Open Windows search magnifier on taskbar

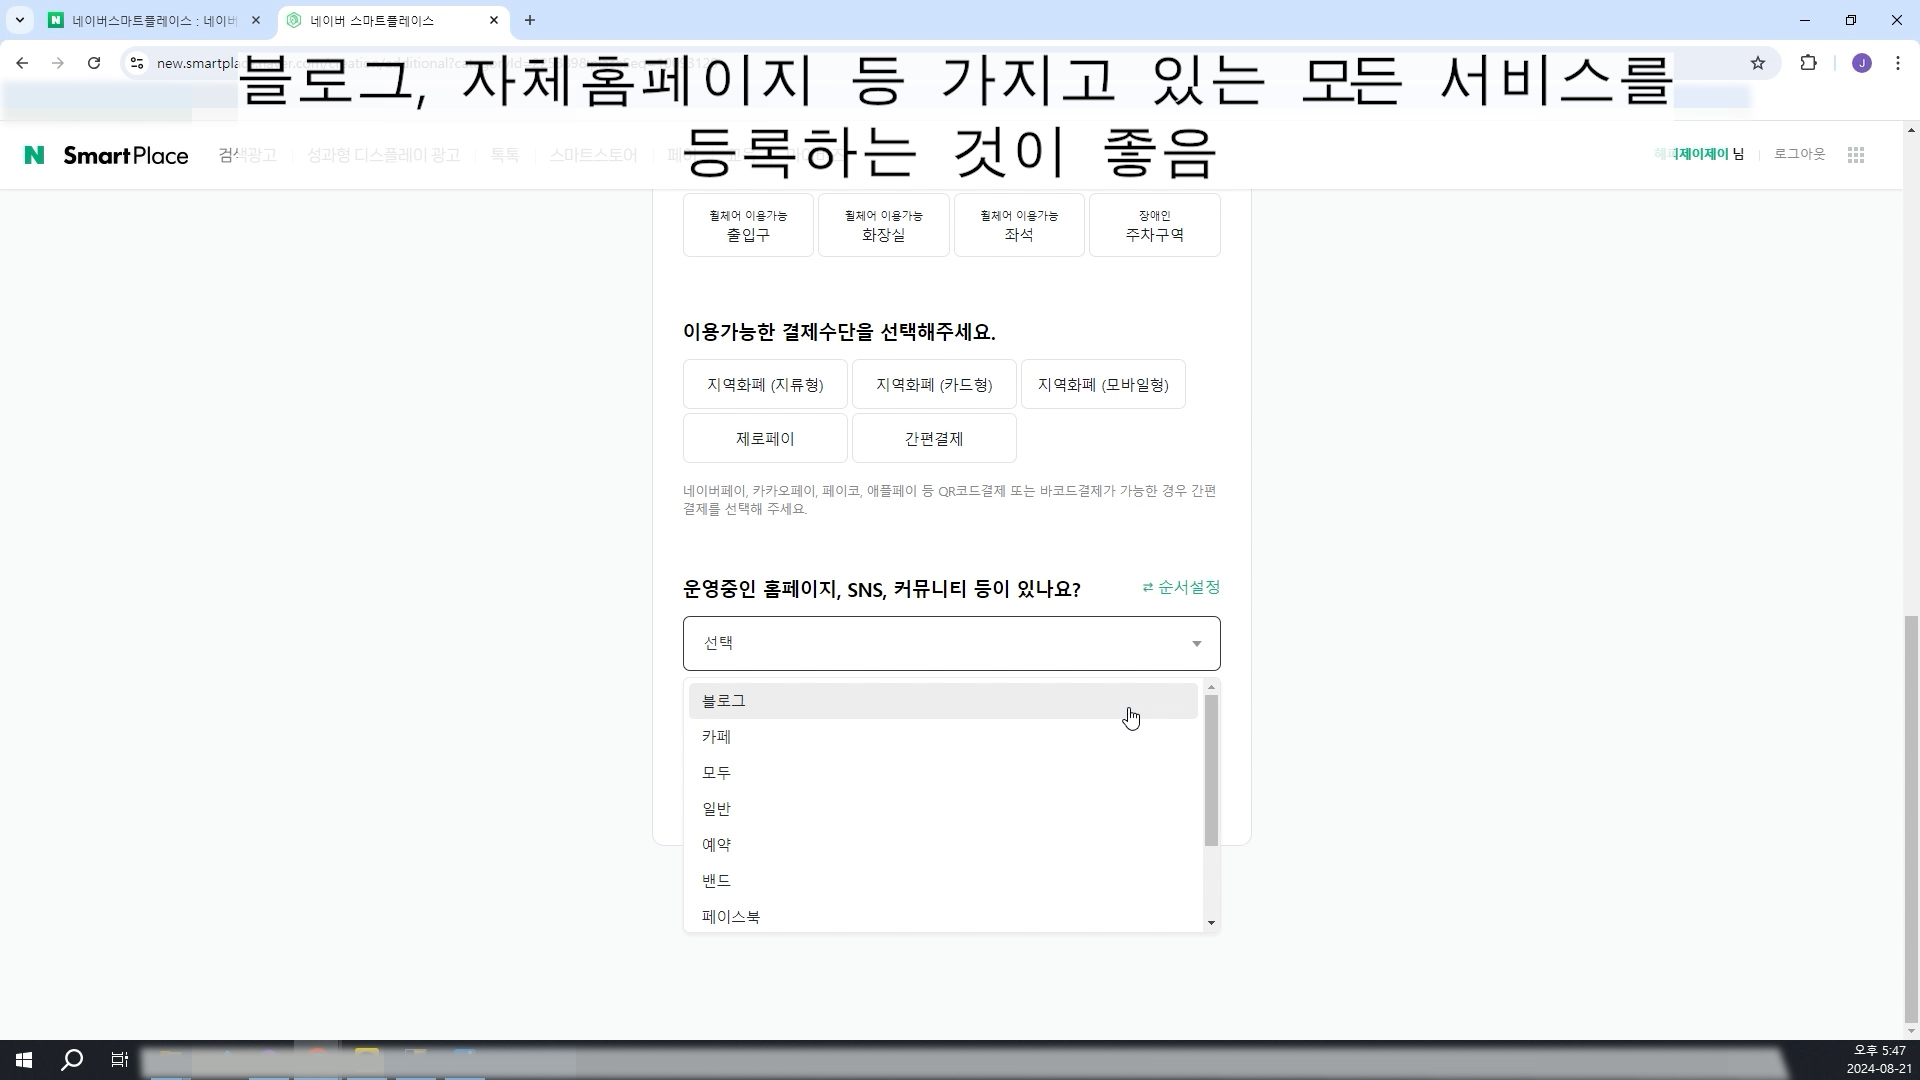coord(72,1060)
